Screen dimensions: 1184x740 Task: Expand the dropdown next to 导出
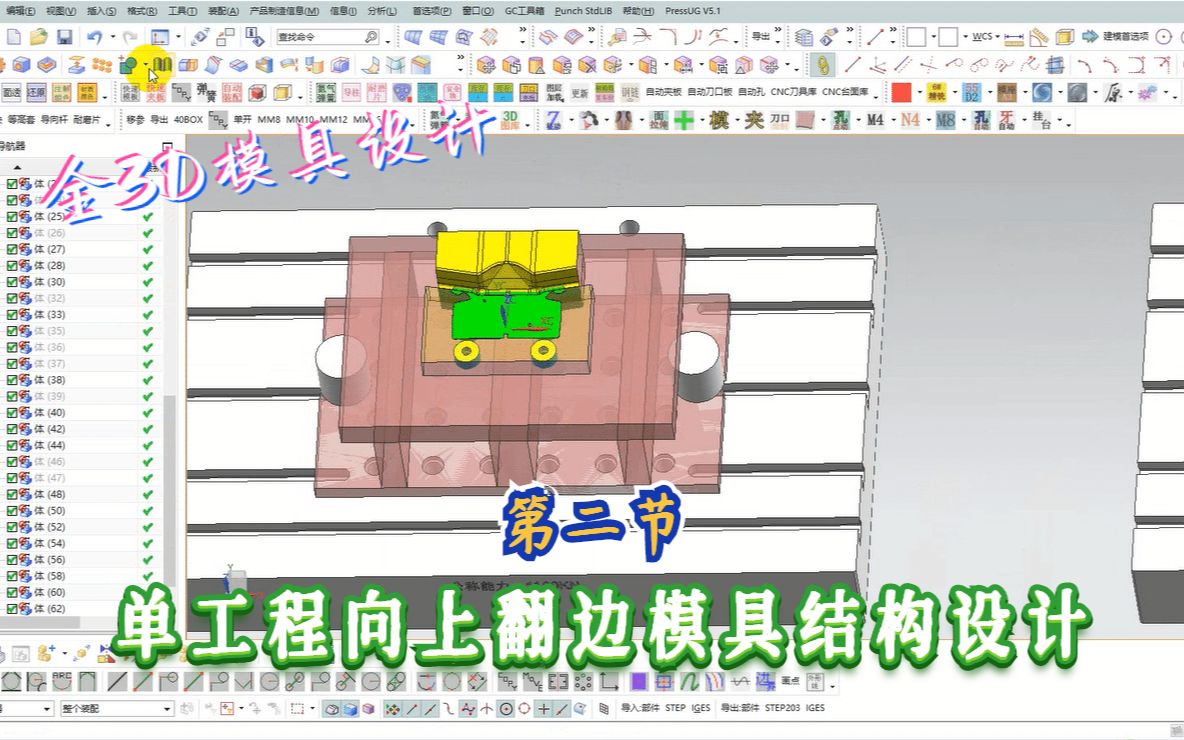click(777, 42)
